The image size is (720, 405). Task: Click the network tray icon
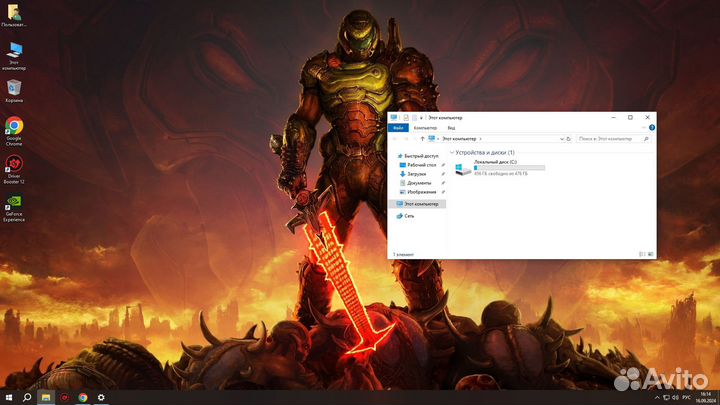tap(666, 398)
